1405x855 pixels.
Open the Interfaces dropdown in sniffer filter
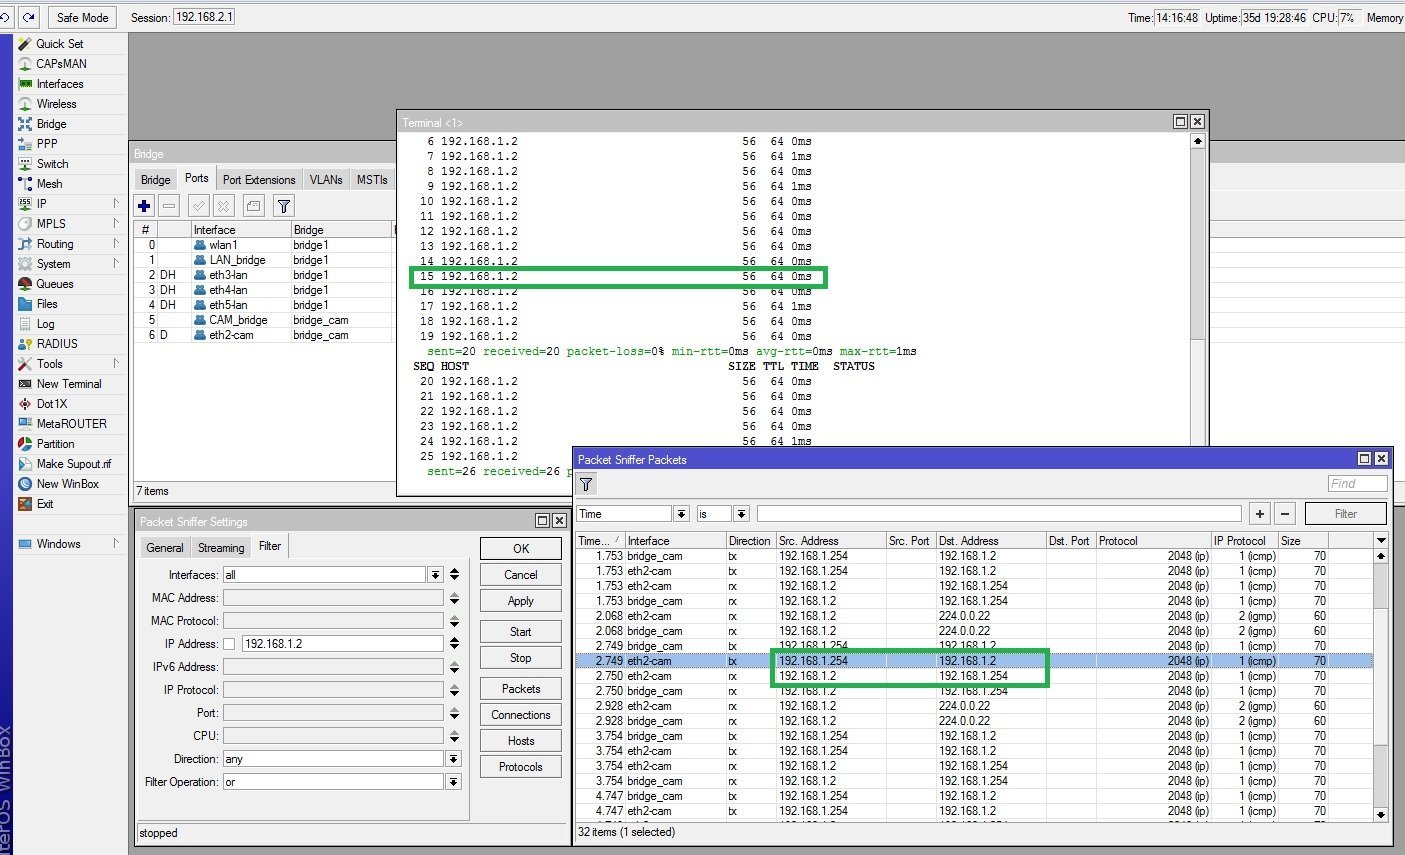pyautogui.click(x=435, y=575)
